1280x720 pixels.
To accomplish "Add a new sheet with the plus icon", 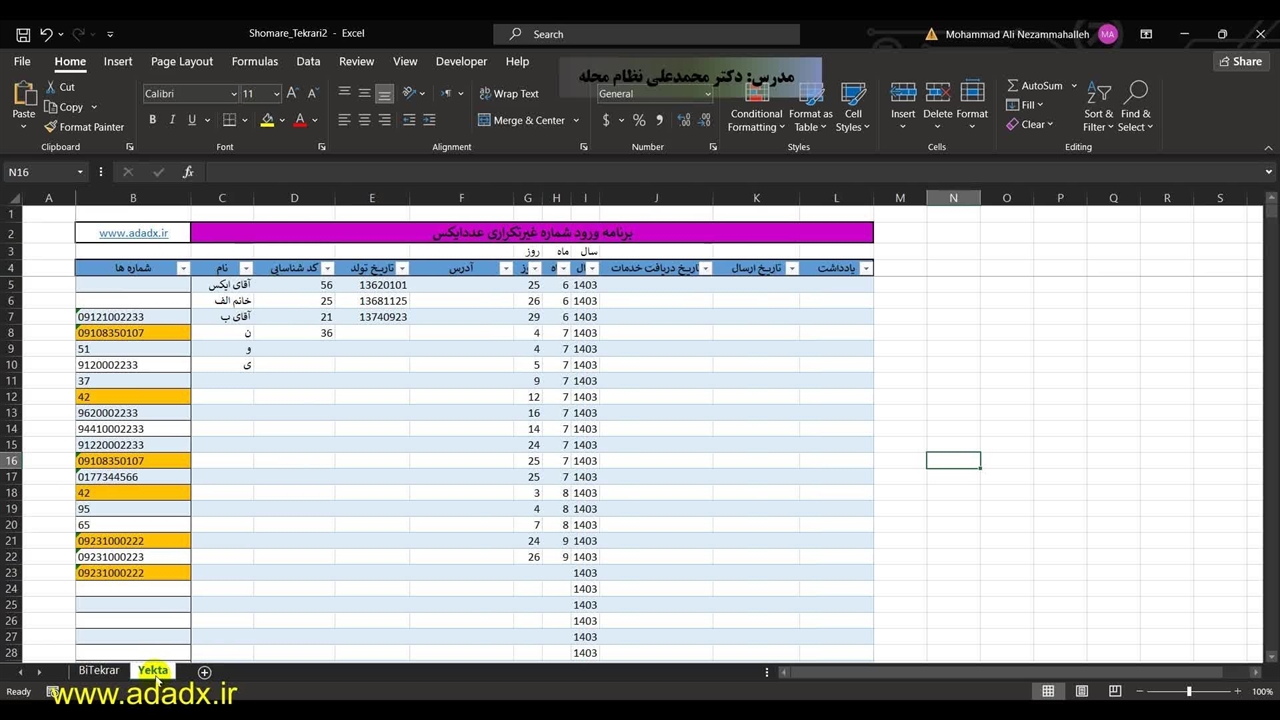I will tap(204, 672).
